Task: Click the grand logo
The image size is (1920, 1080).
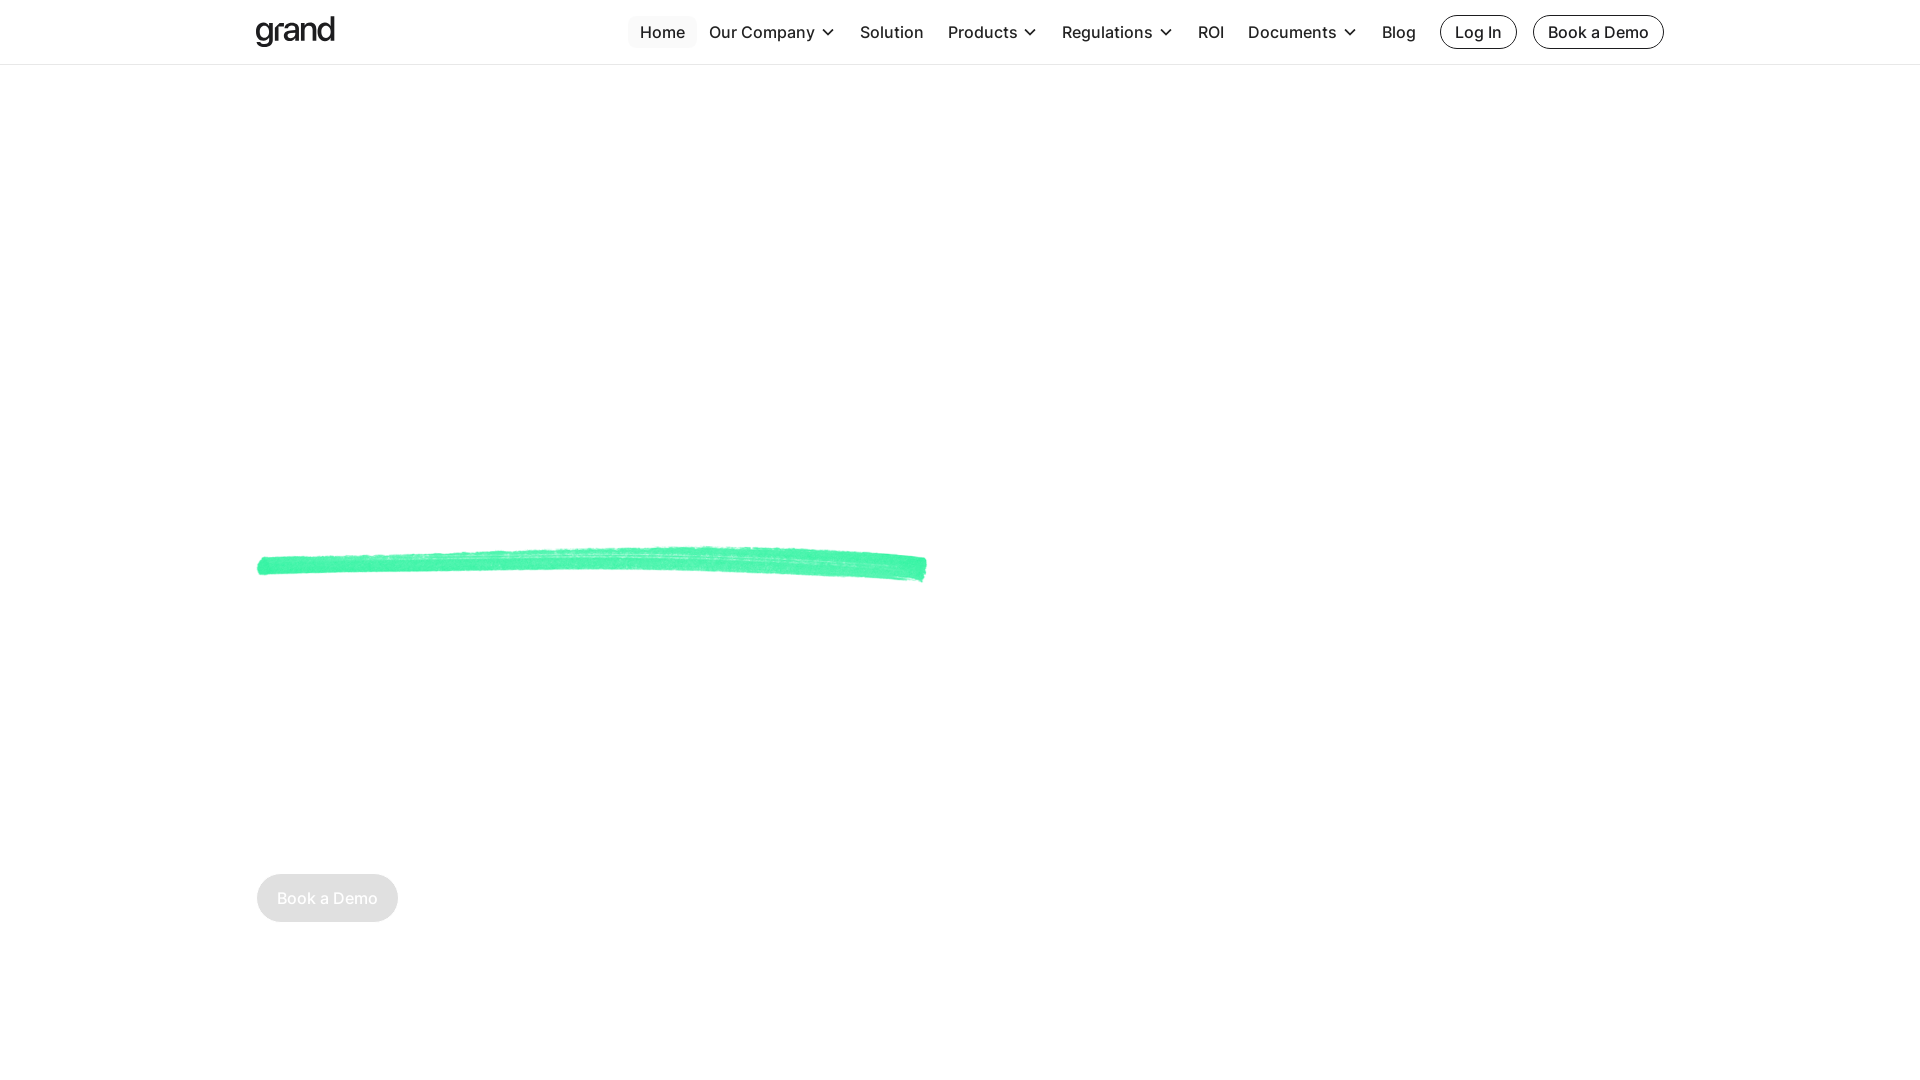Action: pyautogui.click(x=295, y=31)
